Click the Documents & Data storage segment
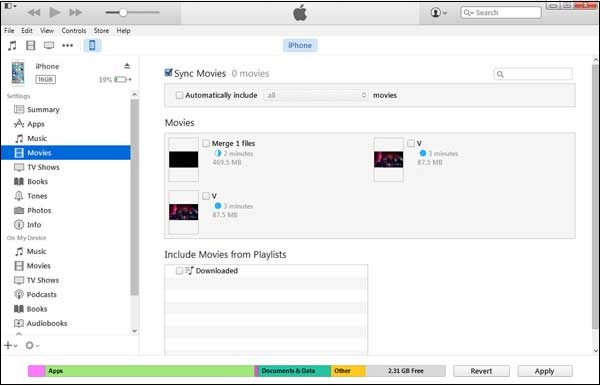Viewport: 600px width, 386px height. (295, 371)
